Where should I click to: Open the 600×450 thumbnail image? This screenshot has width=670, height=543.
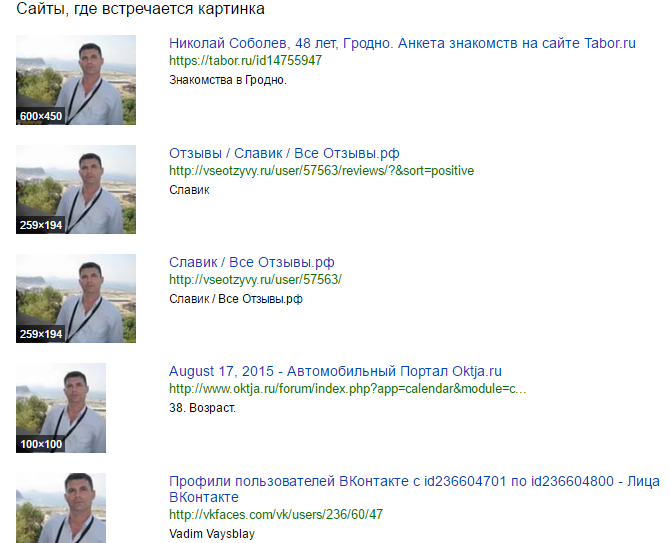[x=76, y=80]
